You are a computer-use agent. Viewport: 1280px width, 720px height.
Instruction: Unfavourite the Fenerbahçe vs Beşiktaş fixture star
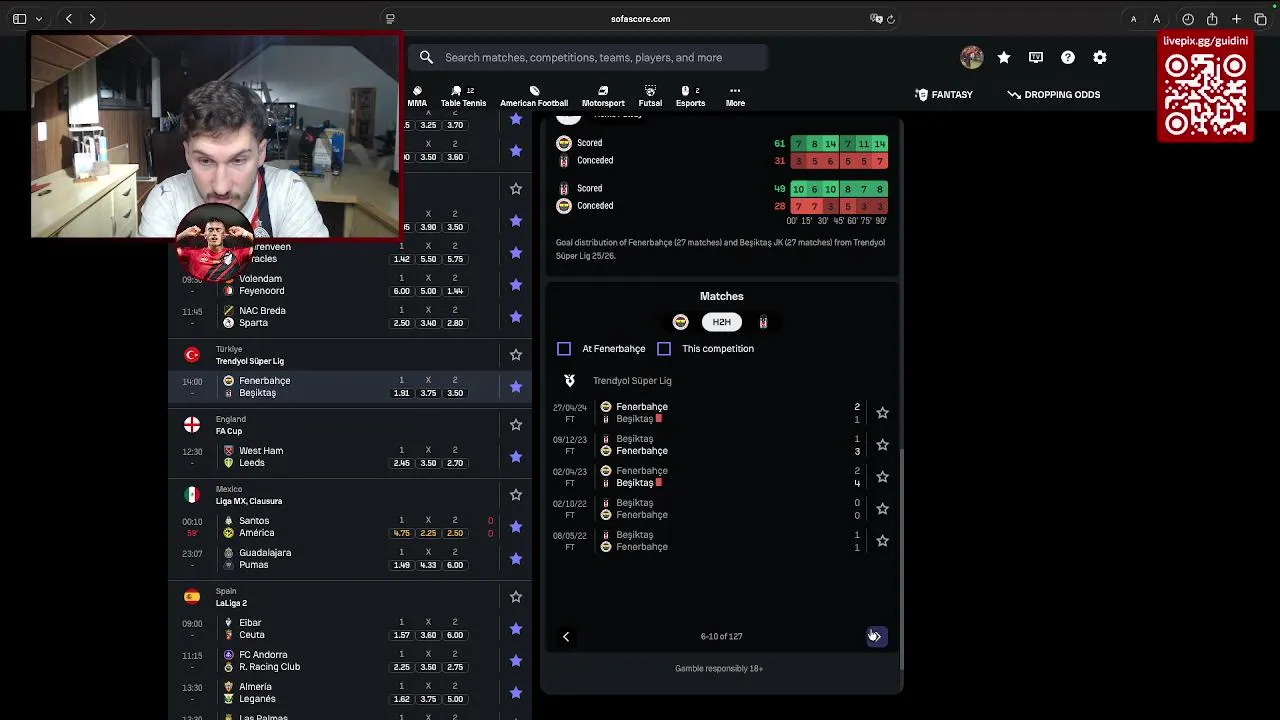point(516,387)
